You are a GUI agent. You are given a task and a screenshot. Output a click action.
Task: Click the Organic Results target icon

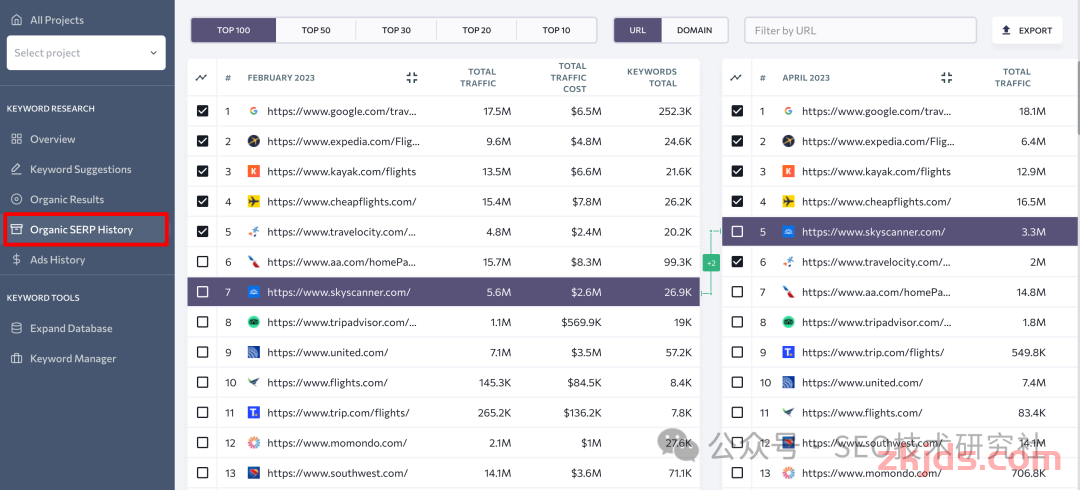(17, 200)
